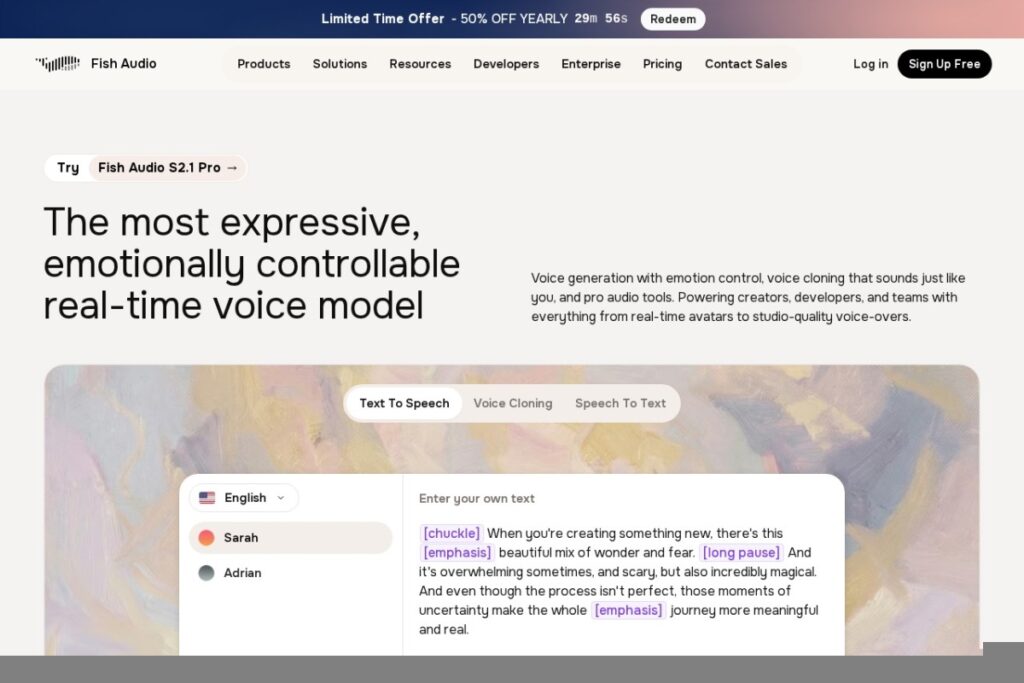Redeem the limited time offer
Image resolution: width=1024 pixels, height=683 pixels.
tap(673, 19)
